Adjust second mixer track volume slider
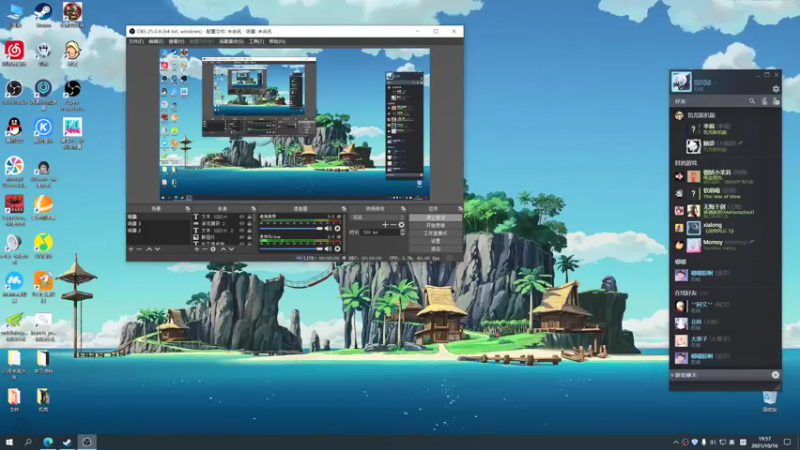The image size is (800, 450). (x=291, y=249)
